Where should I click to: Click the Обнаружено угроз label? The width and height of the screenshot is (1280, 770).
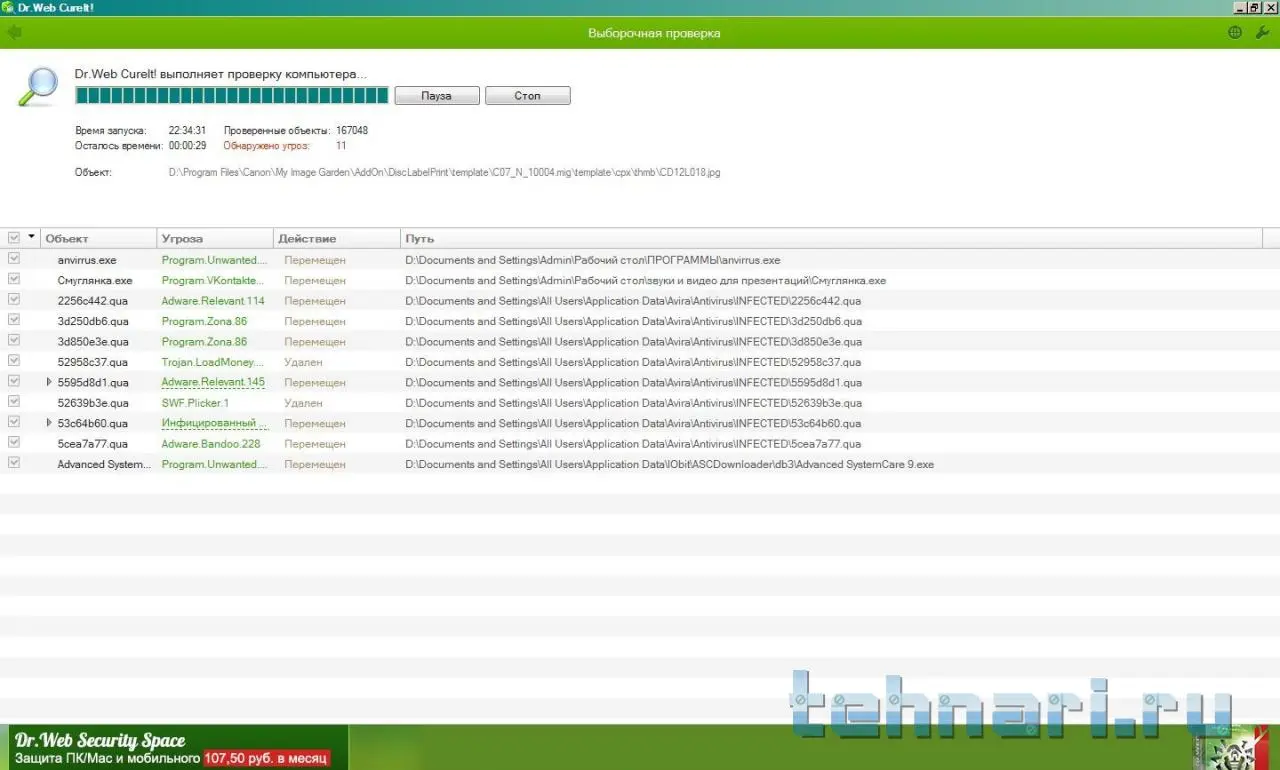pyautogui.click(x=267, y=146)
